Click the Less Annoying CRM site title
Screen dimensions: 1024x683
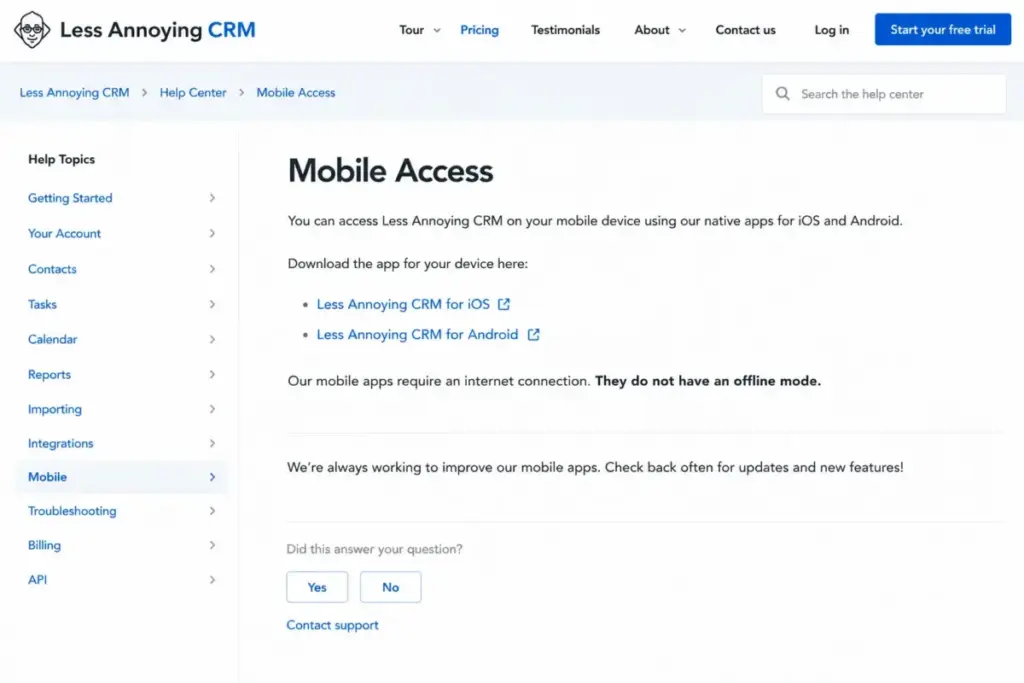pyautogui.click(x=157, y=30)
